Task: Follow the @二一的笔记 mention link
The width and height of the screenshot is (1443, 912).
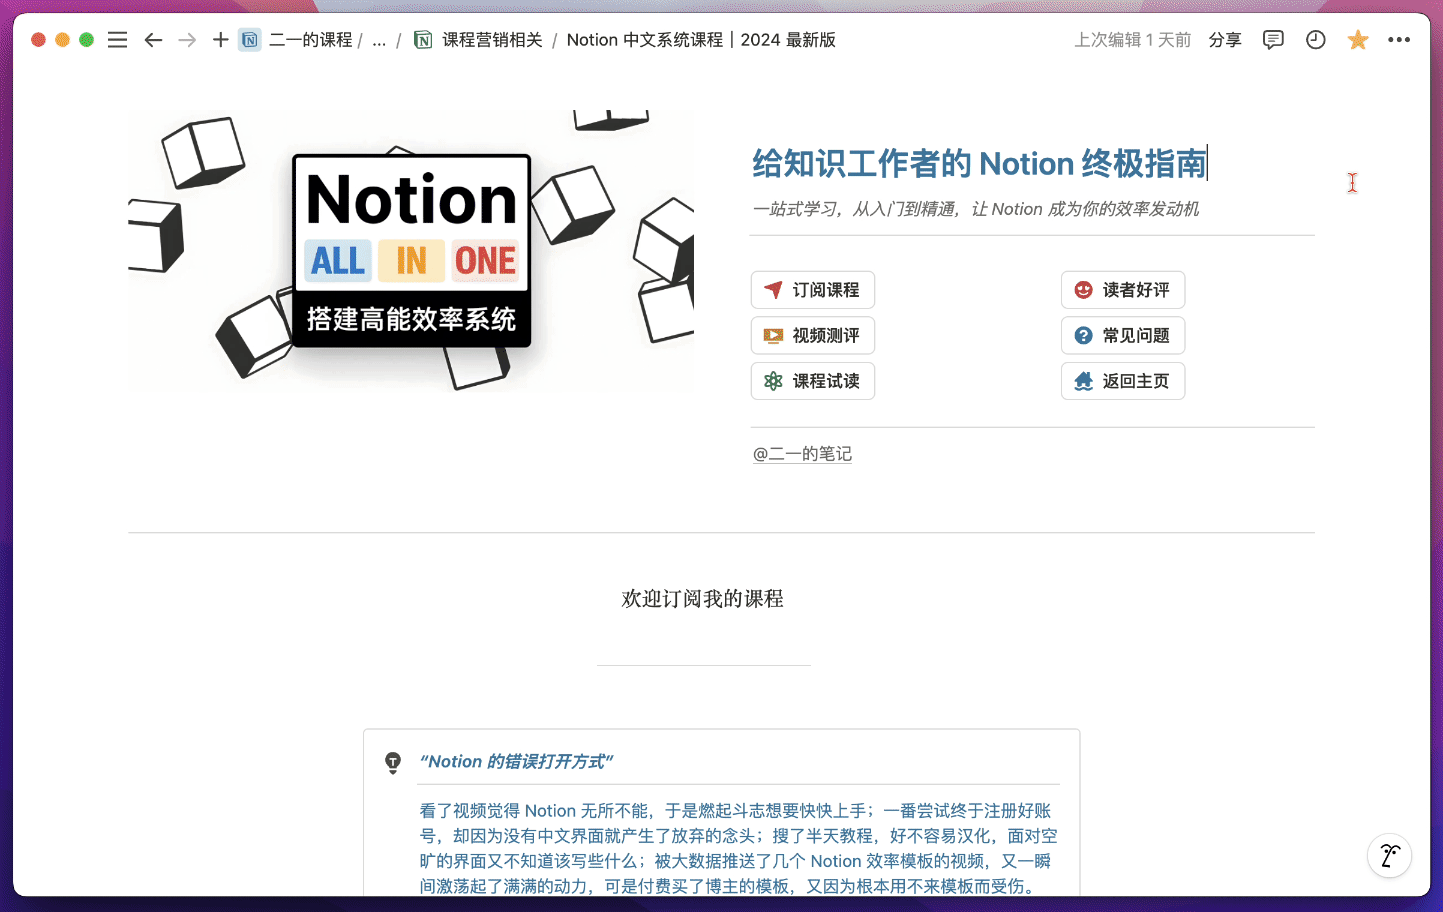Action: (x=802, y=454)
